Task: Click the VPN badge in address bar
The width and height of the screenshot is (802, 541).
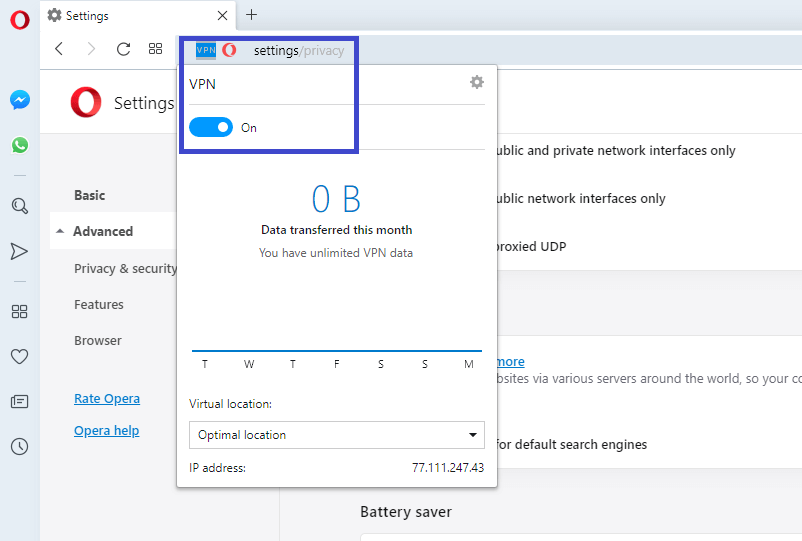Action: (x=206, y=50)
